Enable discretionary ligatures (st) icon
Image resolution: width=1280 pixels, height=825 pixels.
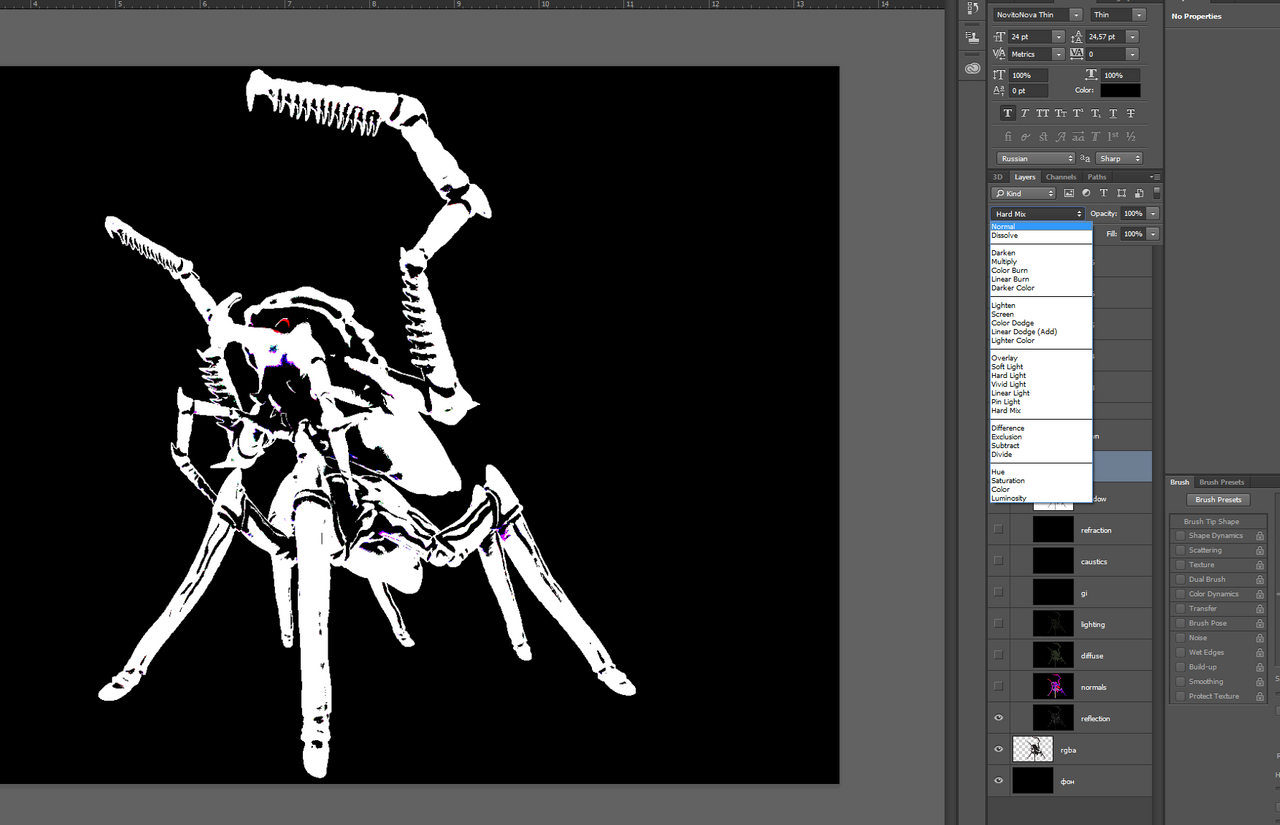pyautogui.click(x=1043, y=137)
